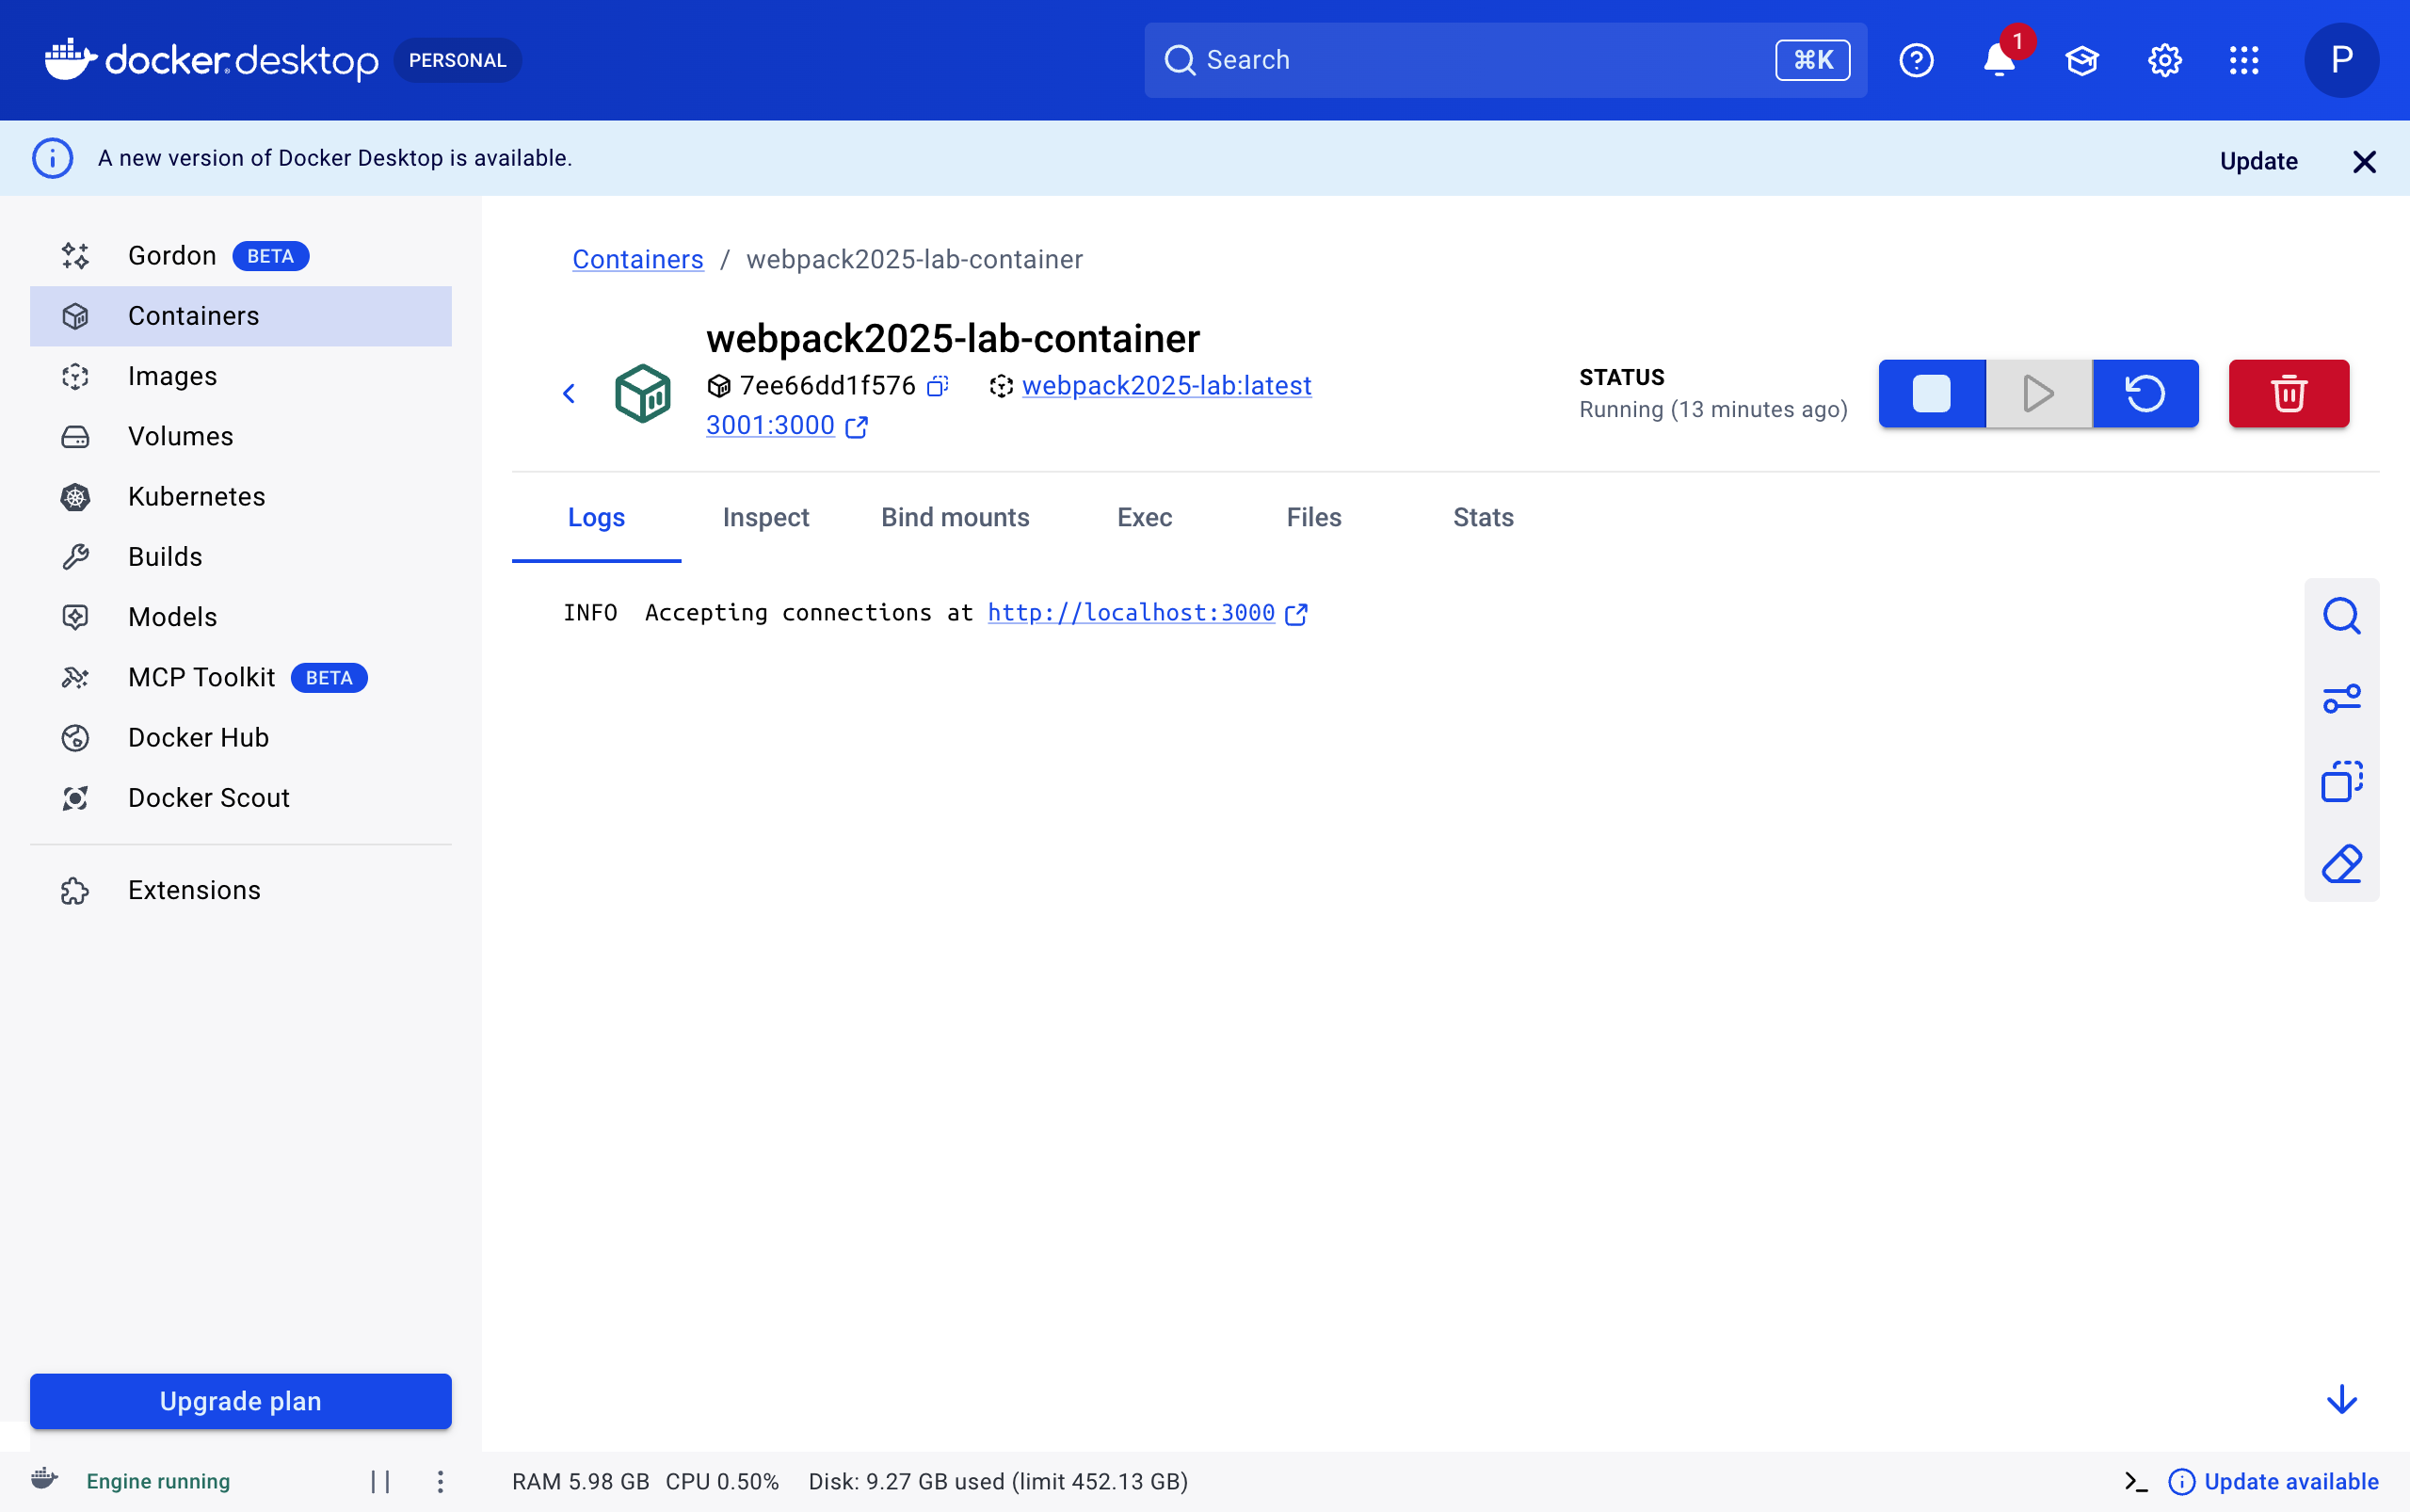Image resolution: width=2410 pixels, height=1512 pixels.
Task: Copy the container ID 7ee66dd1f576
Action: point(937,386)
